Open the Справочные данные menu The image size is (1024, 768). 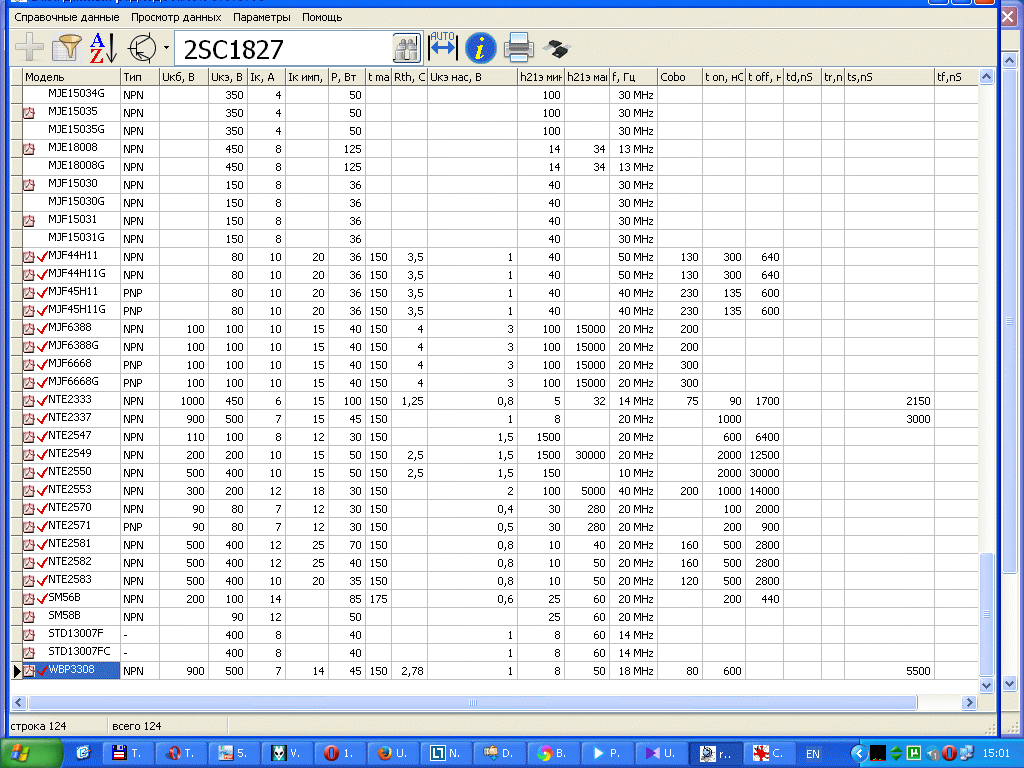tap(67, 17)
